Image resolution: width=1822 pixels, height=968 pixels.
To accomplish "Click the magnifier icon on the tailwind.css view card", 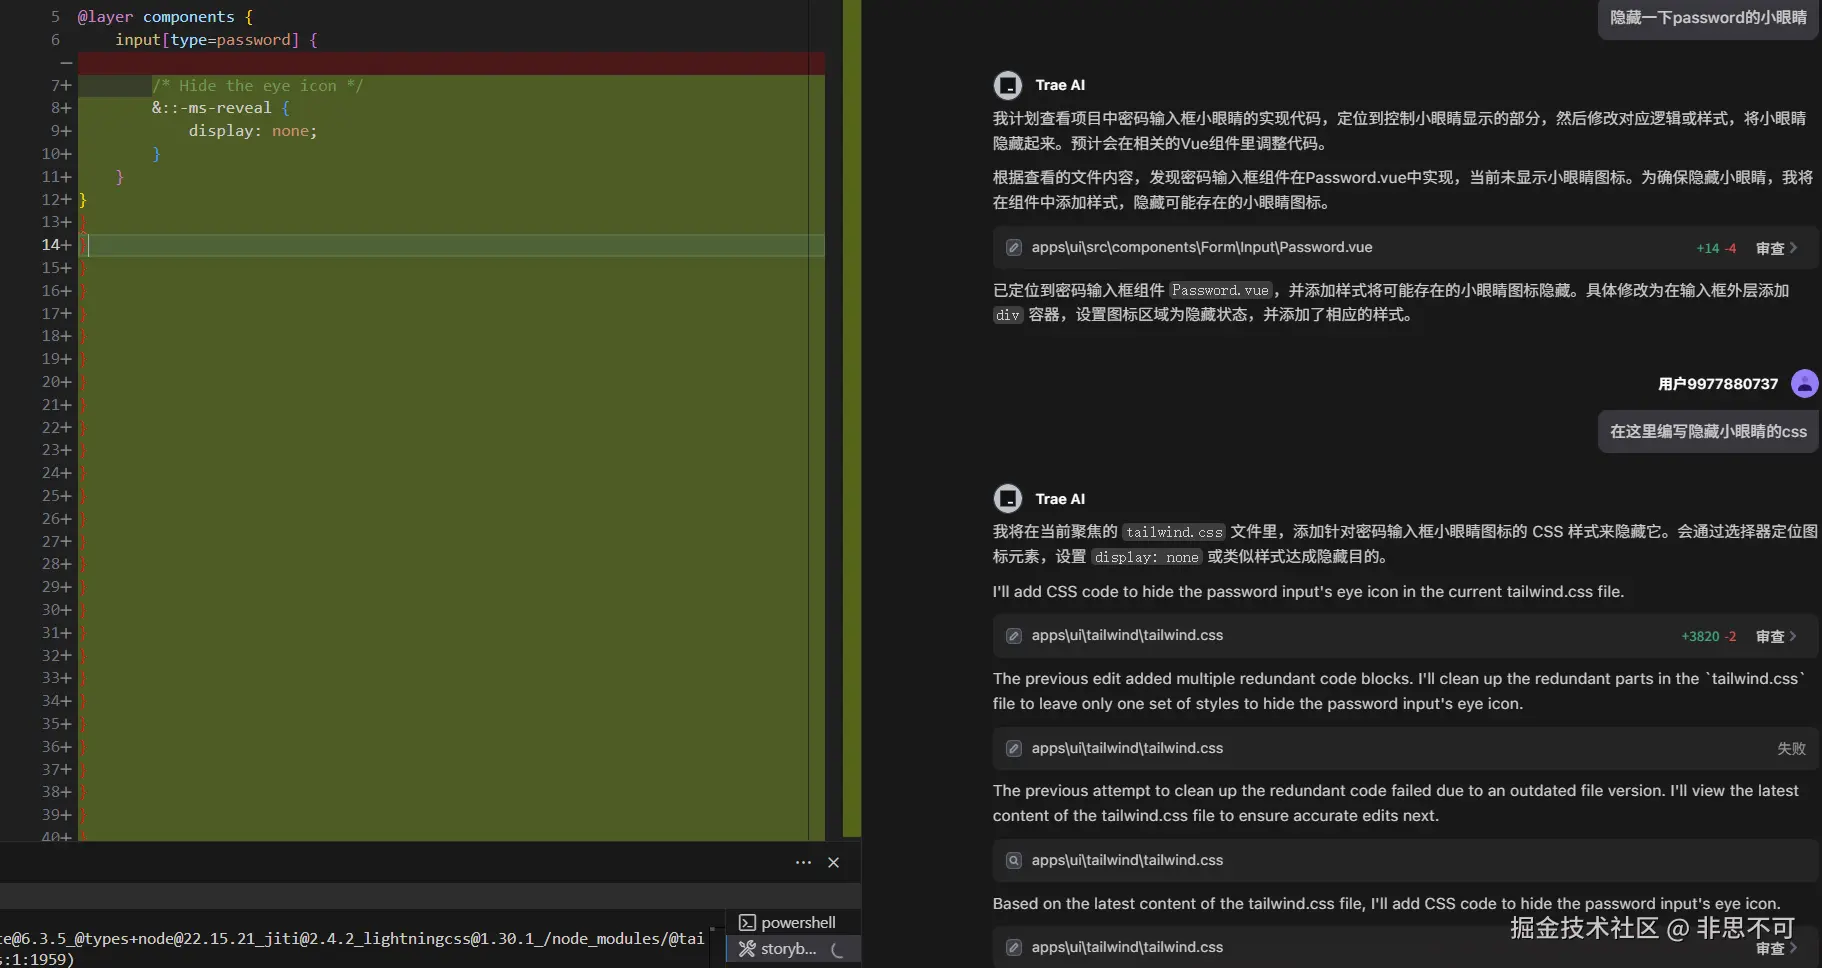I will [1014, 860].
